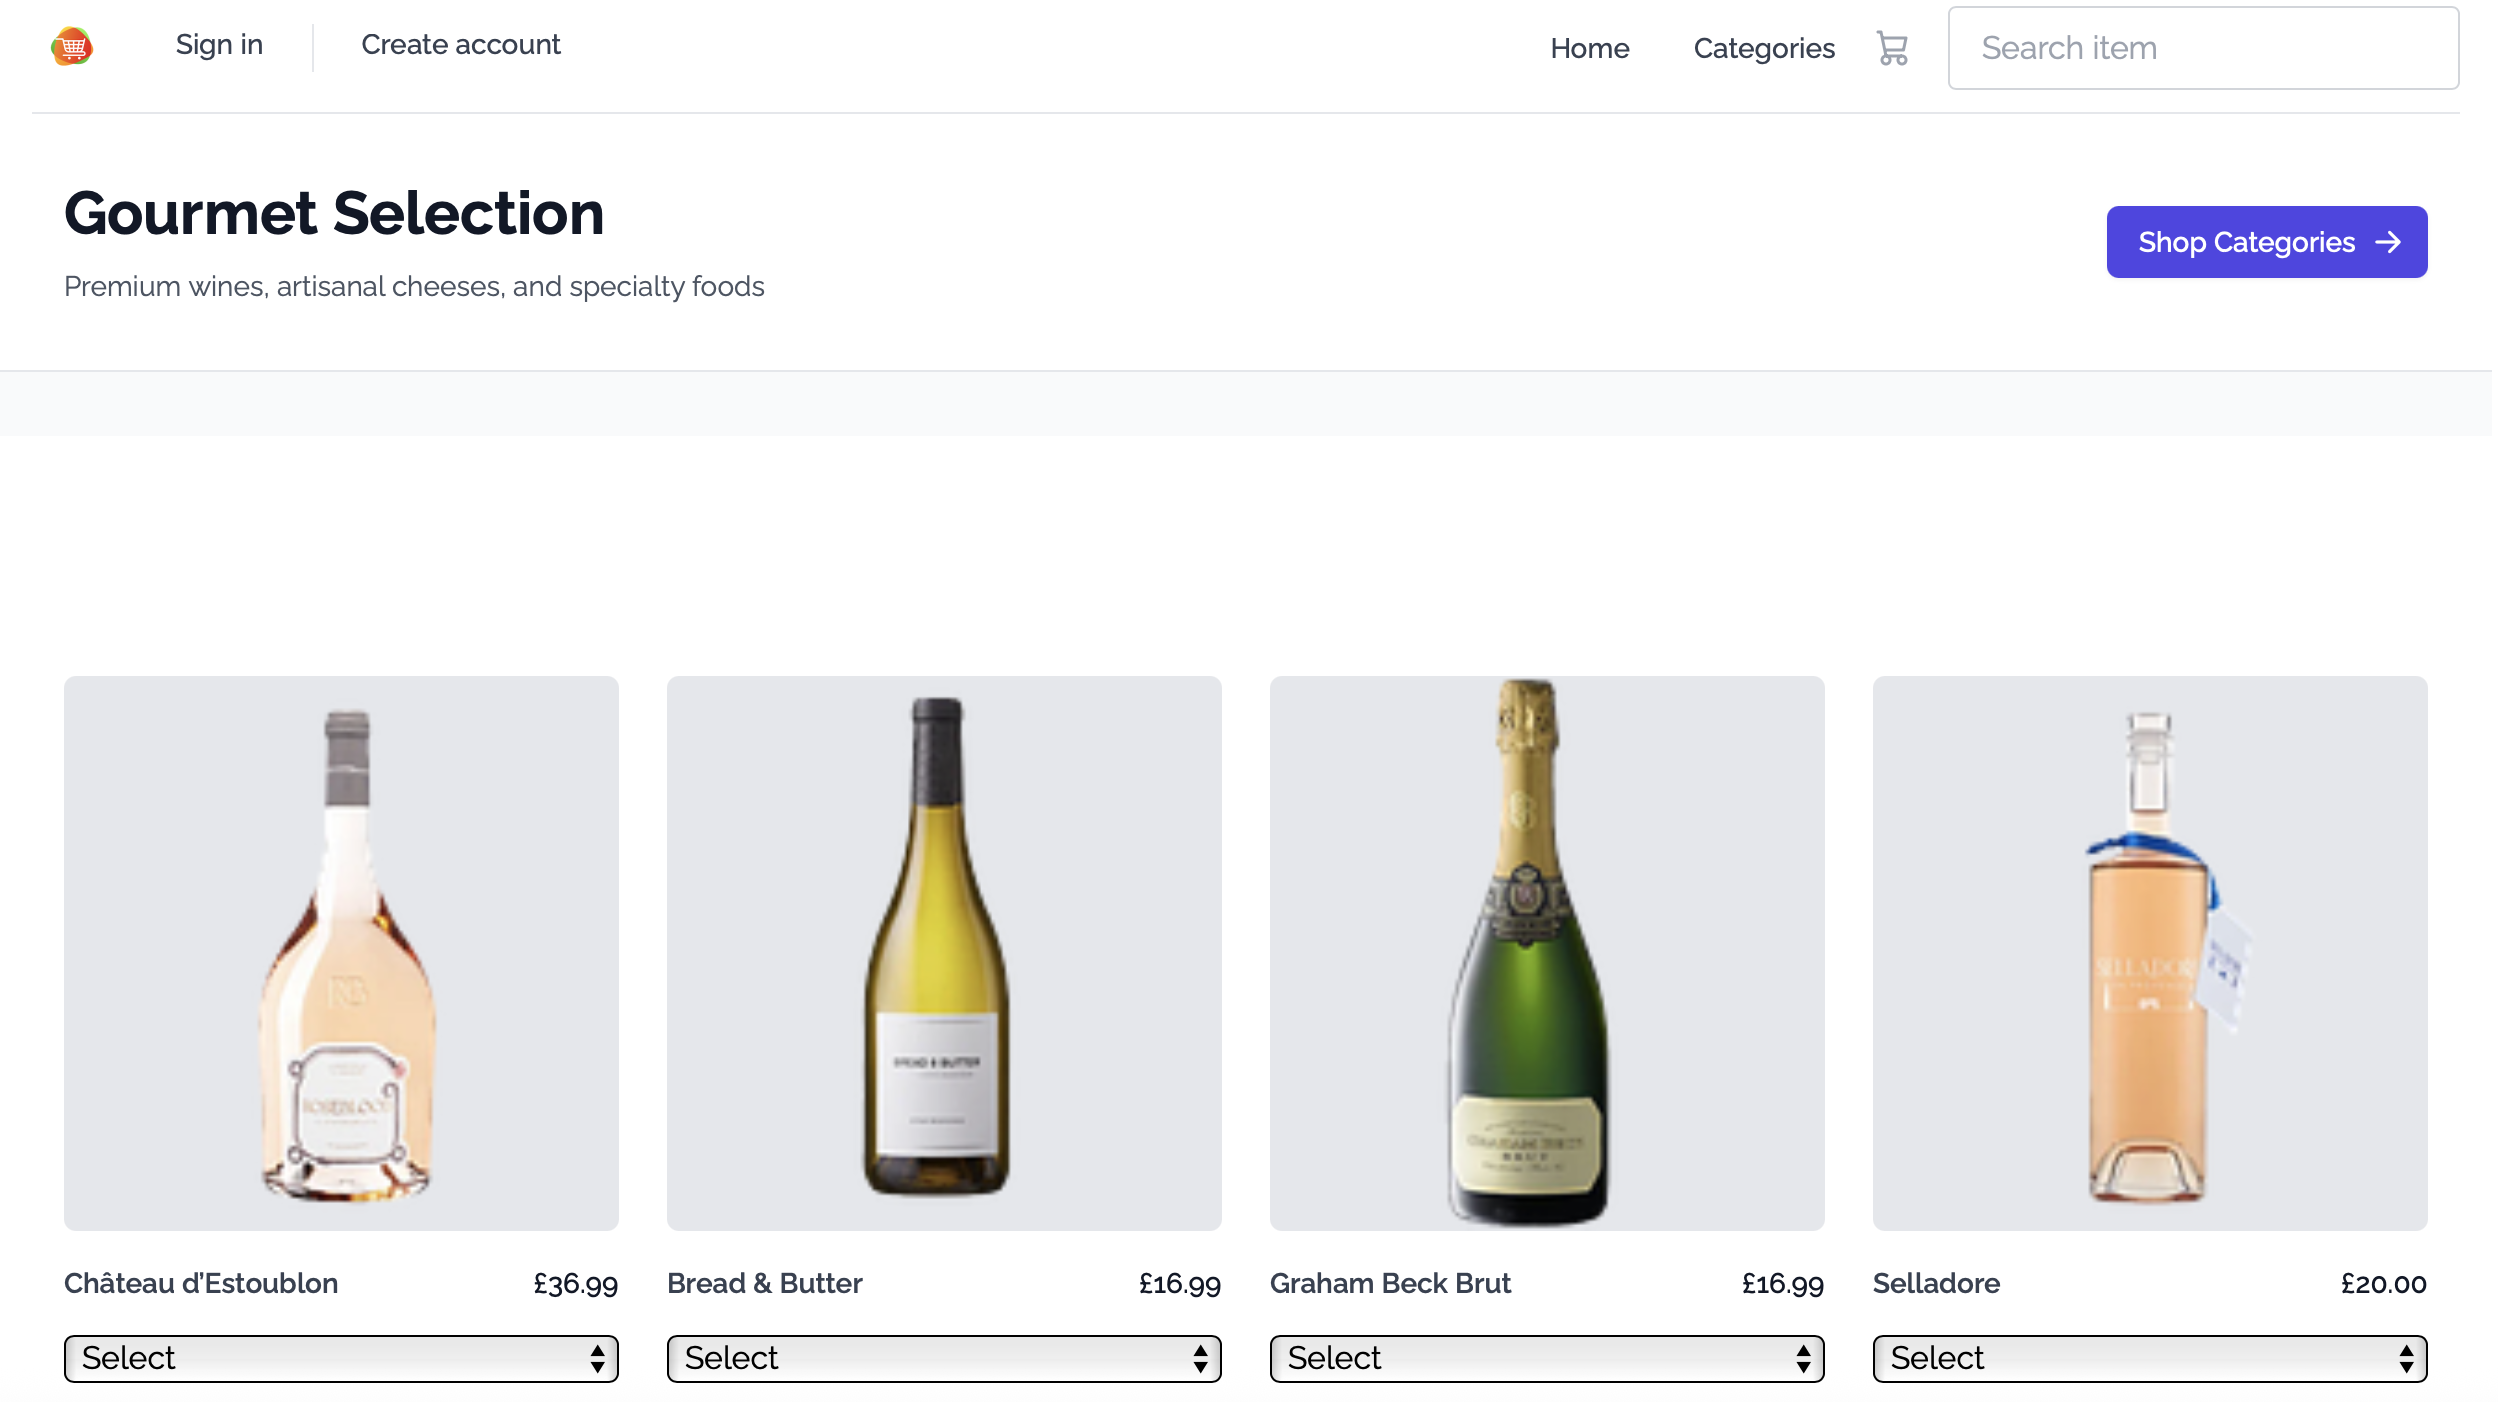Click the Château d'Estoublon product name
This screenshot has height=1402, width=2498.
point(201,1283)
